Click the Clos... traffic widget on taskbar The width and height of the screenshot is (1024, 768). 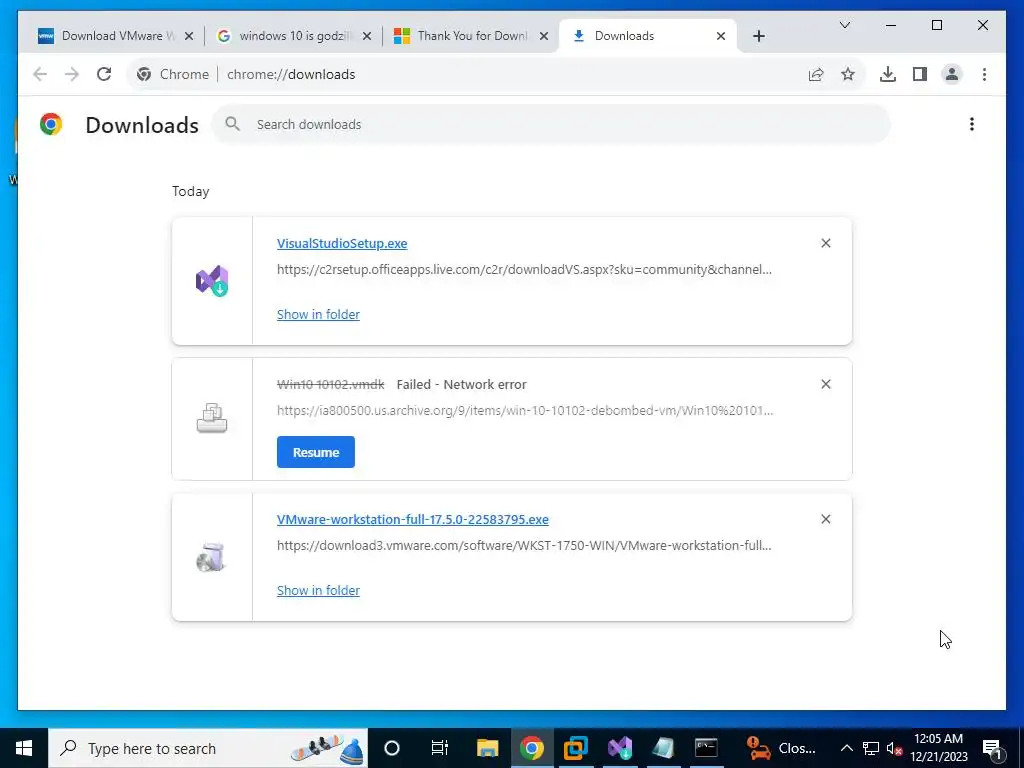point(781,748)
